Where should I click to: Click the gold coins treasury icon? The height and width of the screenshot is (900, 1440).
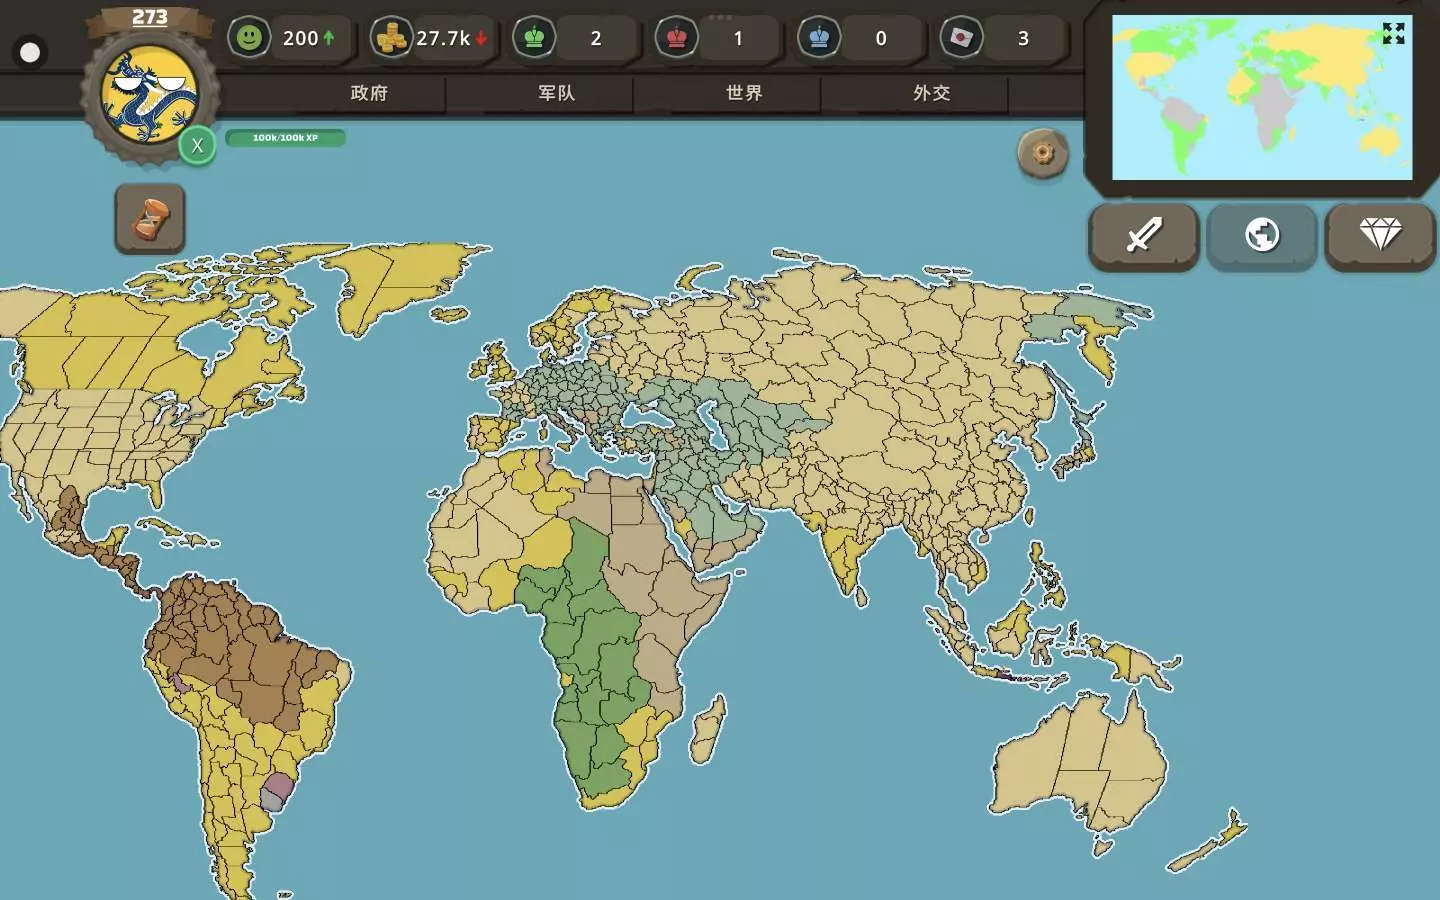point(391,38)
